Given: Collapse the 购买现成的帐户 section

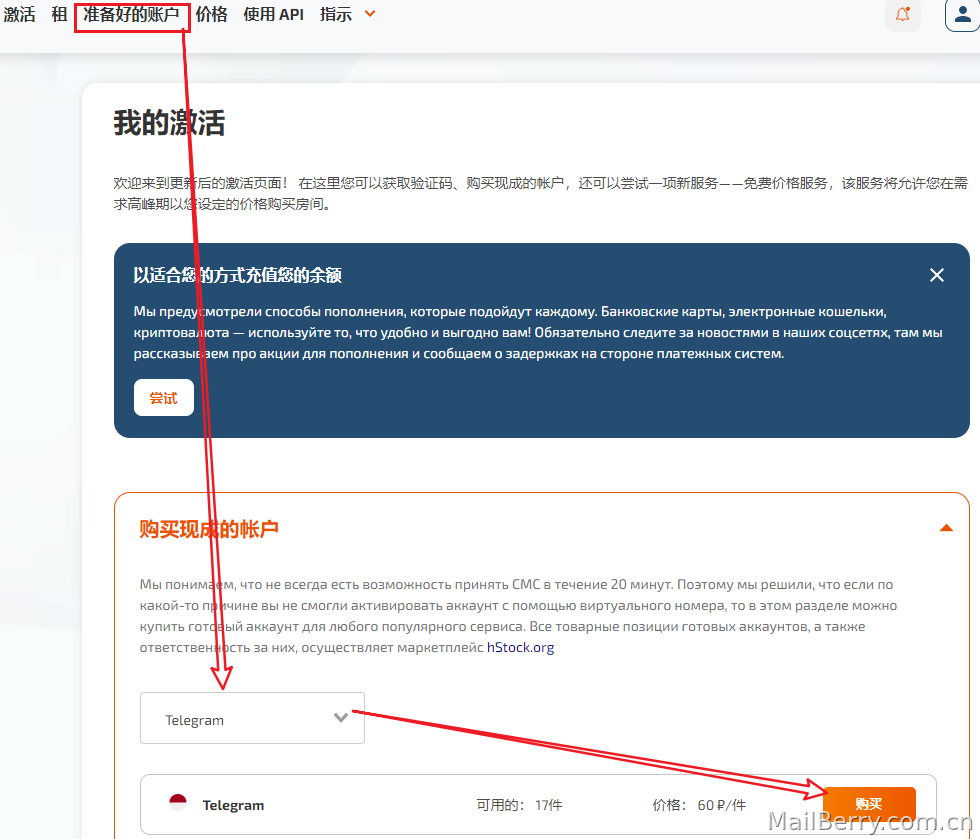Looking at the screenshot, I should 946,528.
